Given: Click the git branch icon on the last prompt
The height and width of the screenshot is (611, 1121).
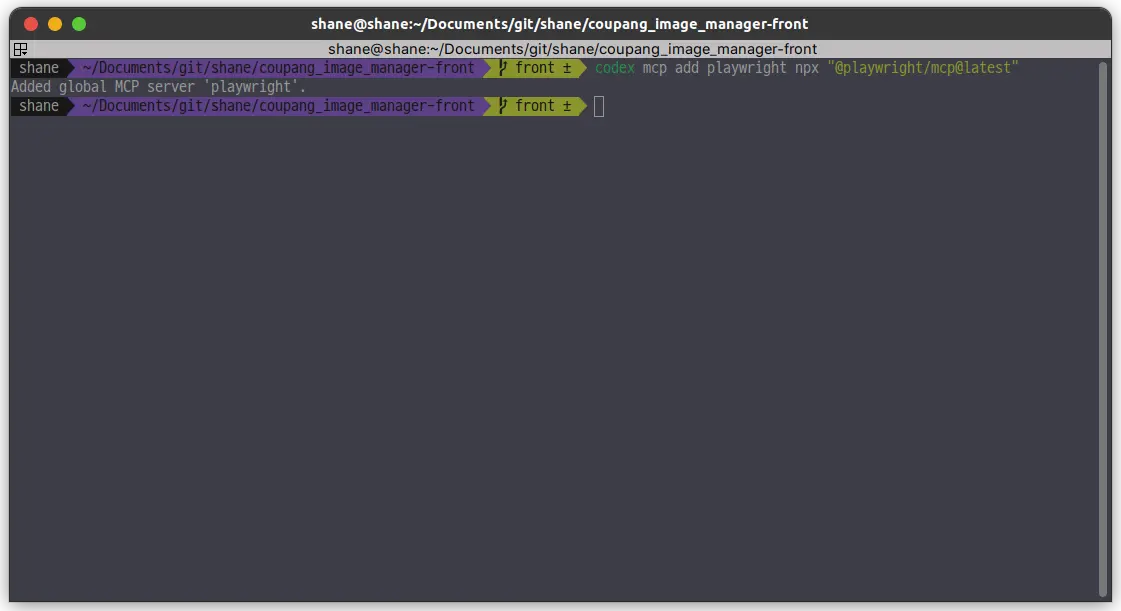Looking at the screenshot, I should tap(503, 106).
